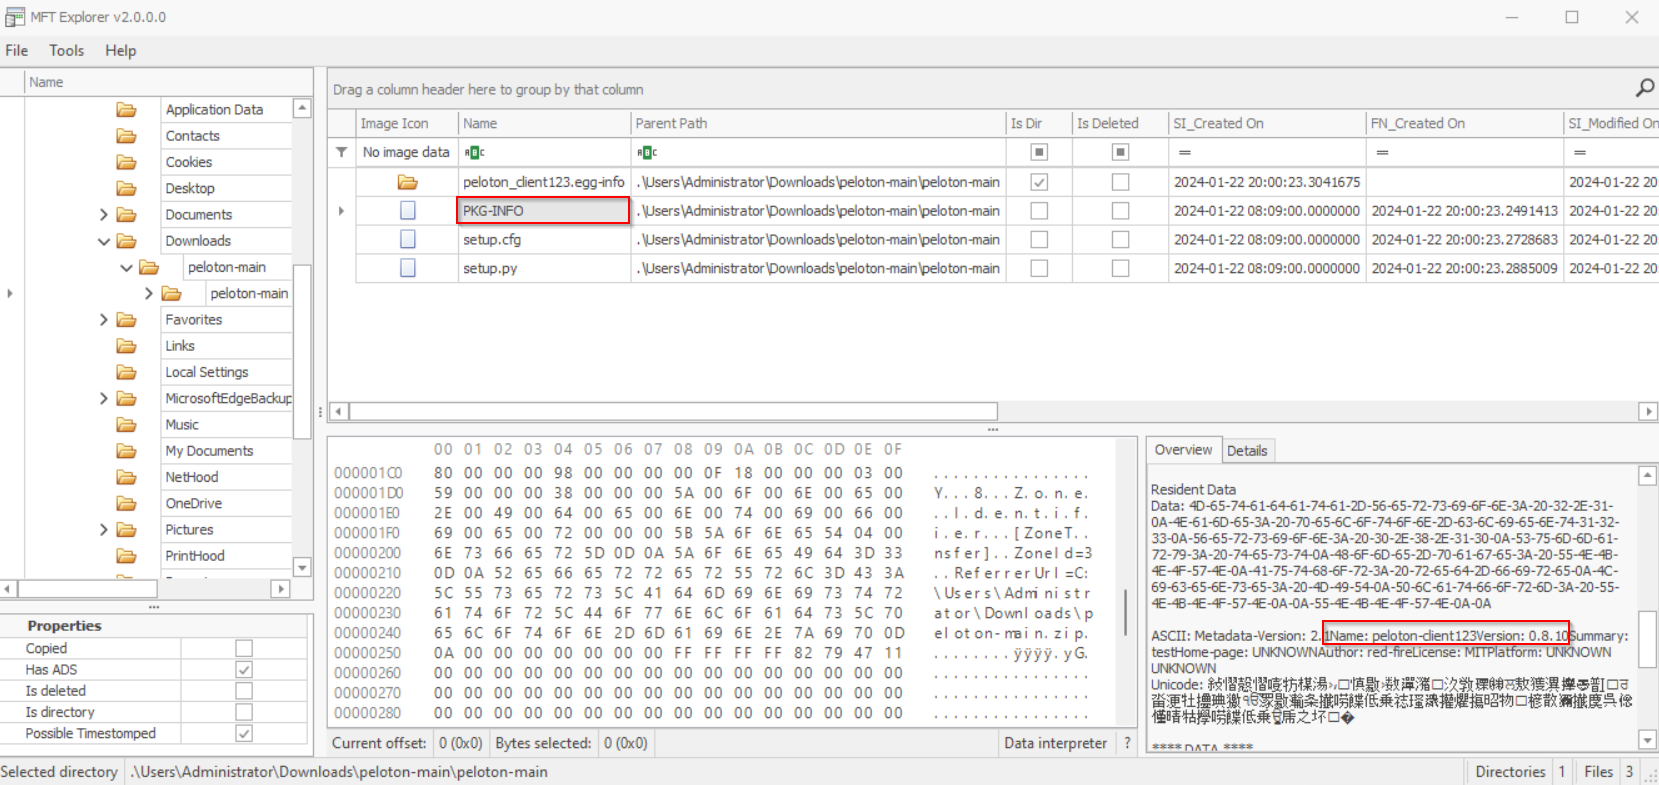Viewport: 1659px width, 785px height.
Task: Click the Name column filter type icon
Action: 475,152
